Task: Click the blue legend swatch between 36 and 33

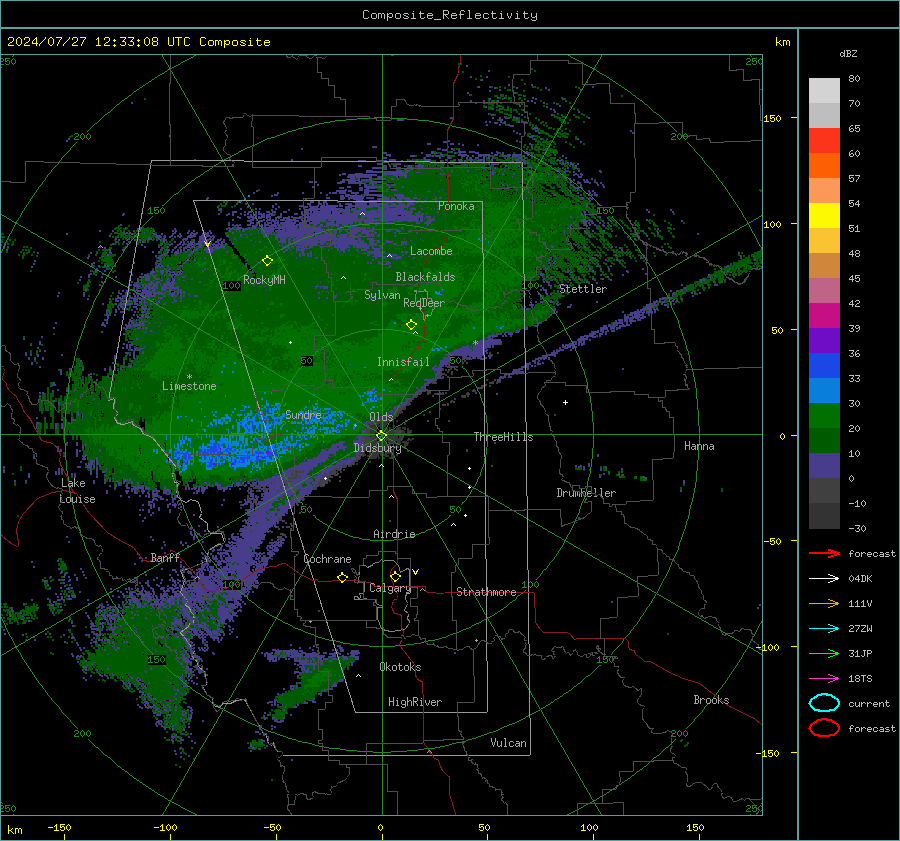Action: pos(824,366)
